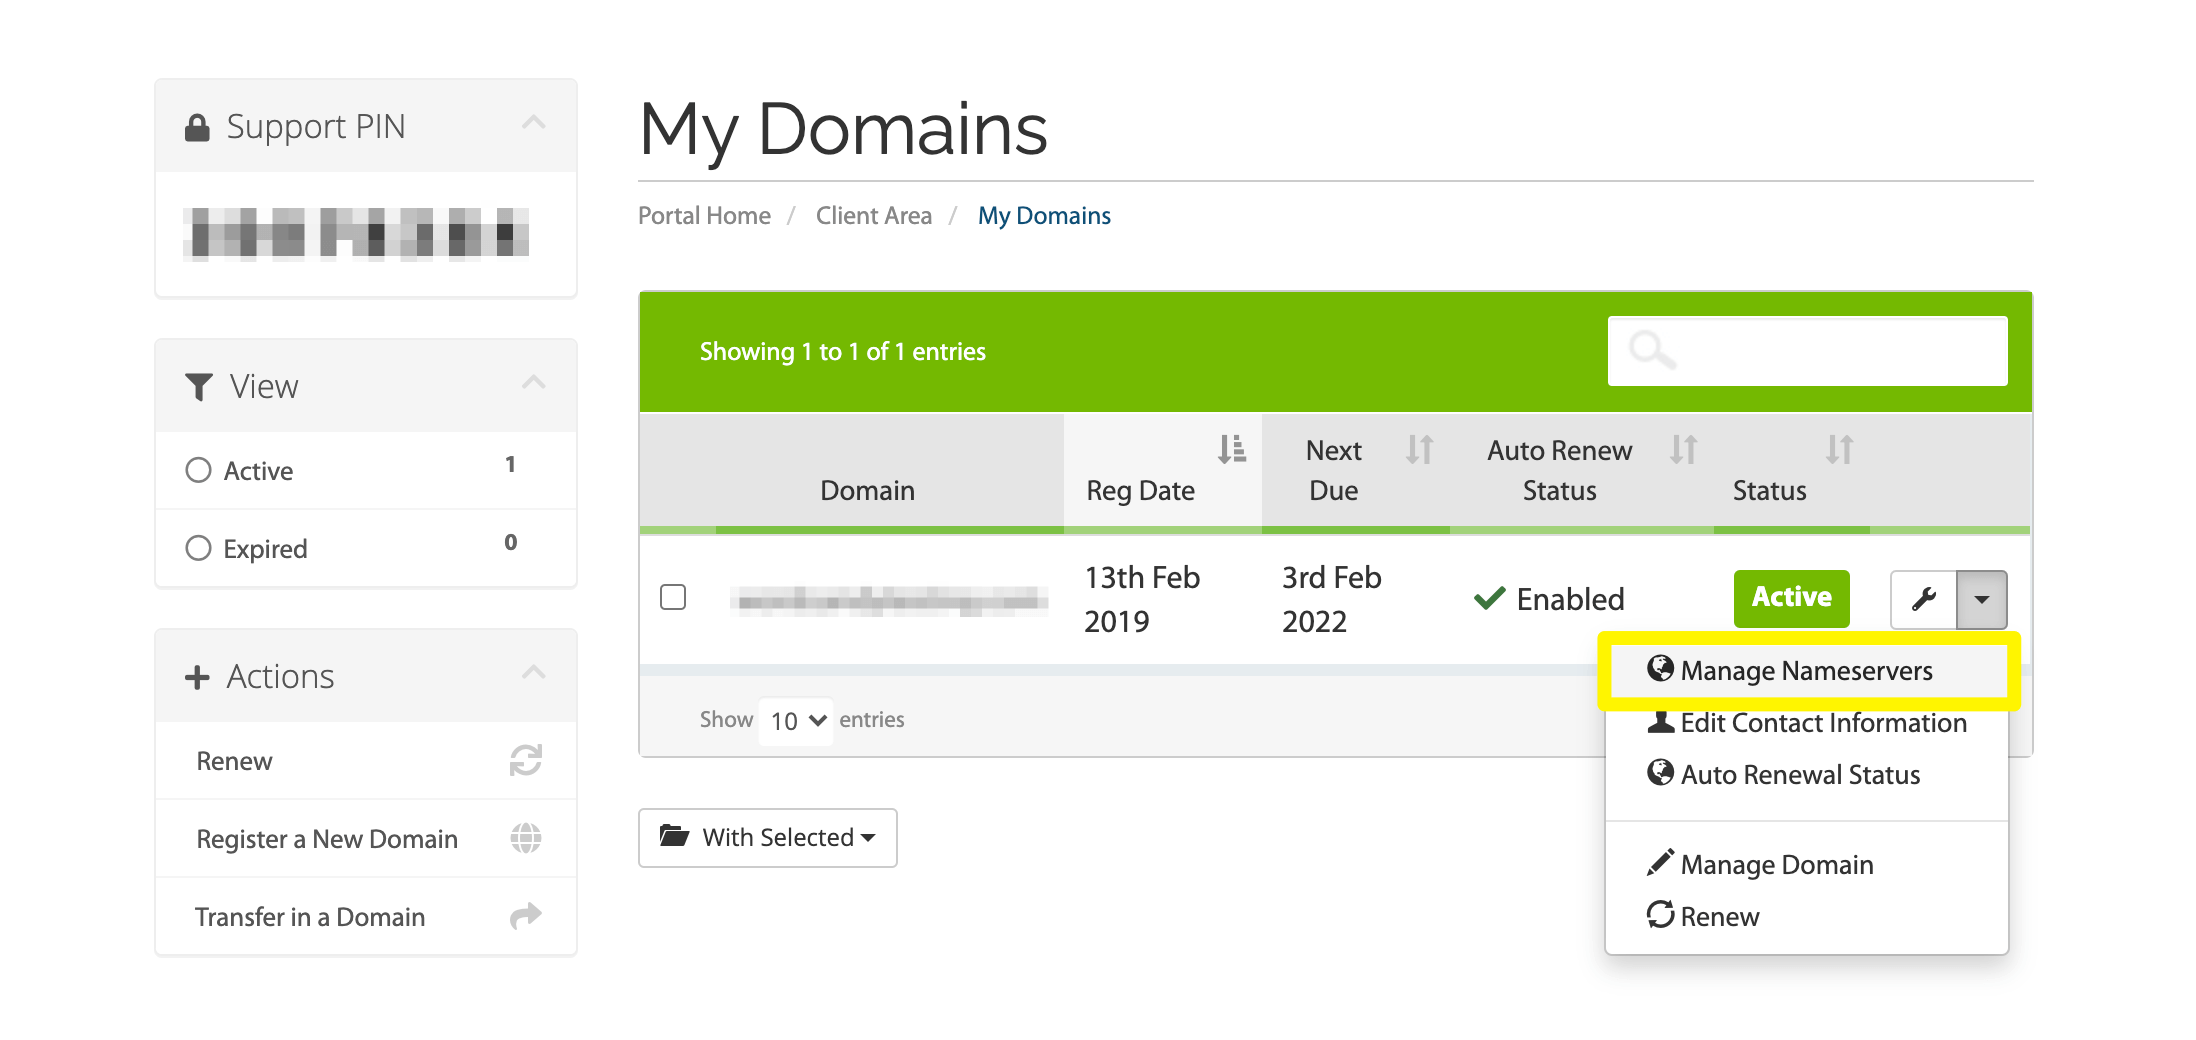This screenshot has width=2196, height=1040.
Task: Click the sort icon on the Reg Date column
Action: pos(1232,449)
